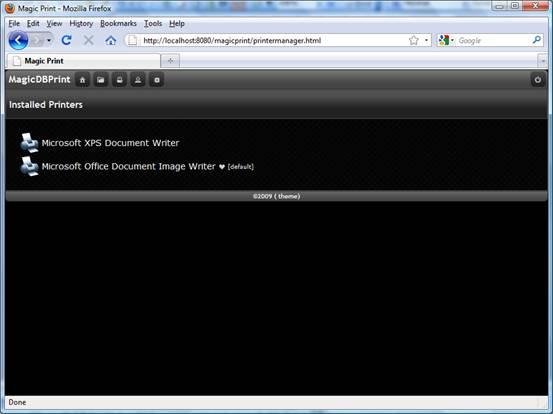Open the printer icon in MagicDBPrint toolbar
This screenshot has width=553, height=414.
click(x=120, y=80)
